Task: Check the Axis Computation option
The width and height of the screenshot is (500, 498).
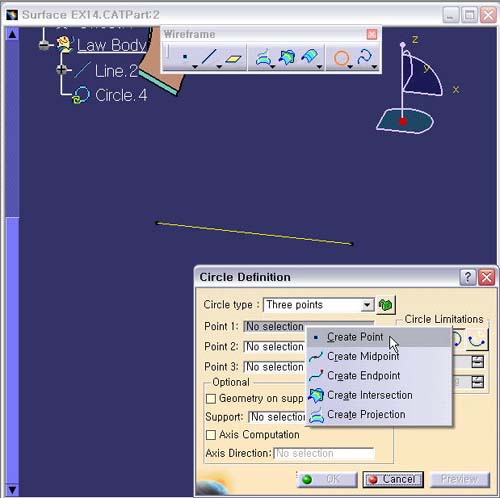Action: [211, 435]
